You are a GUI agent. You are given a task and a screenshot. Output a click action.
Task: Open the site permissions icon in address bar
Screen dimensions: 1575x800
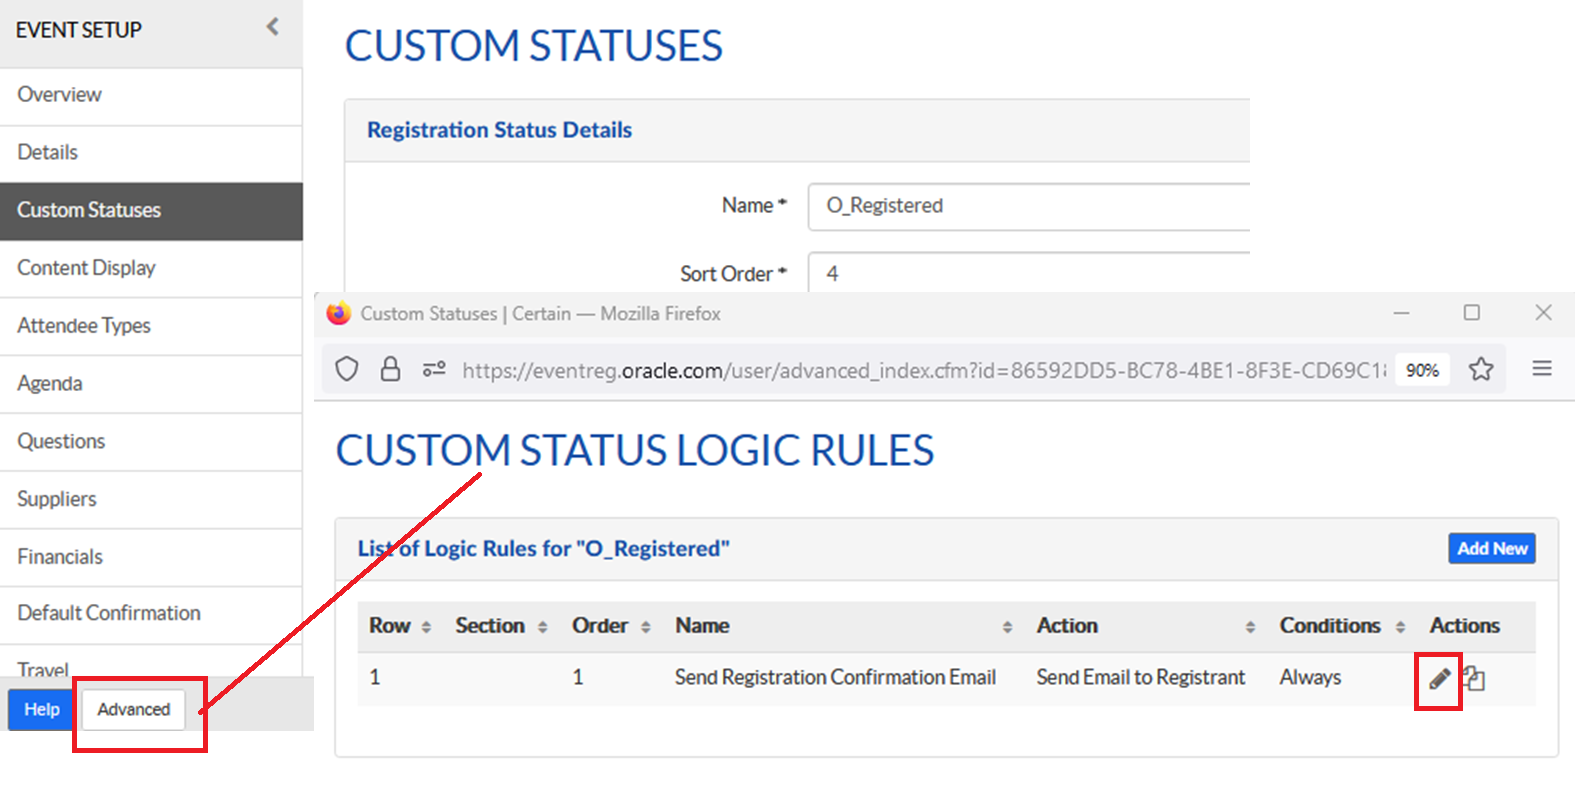click(434, 370)
